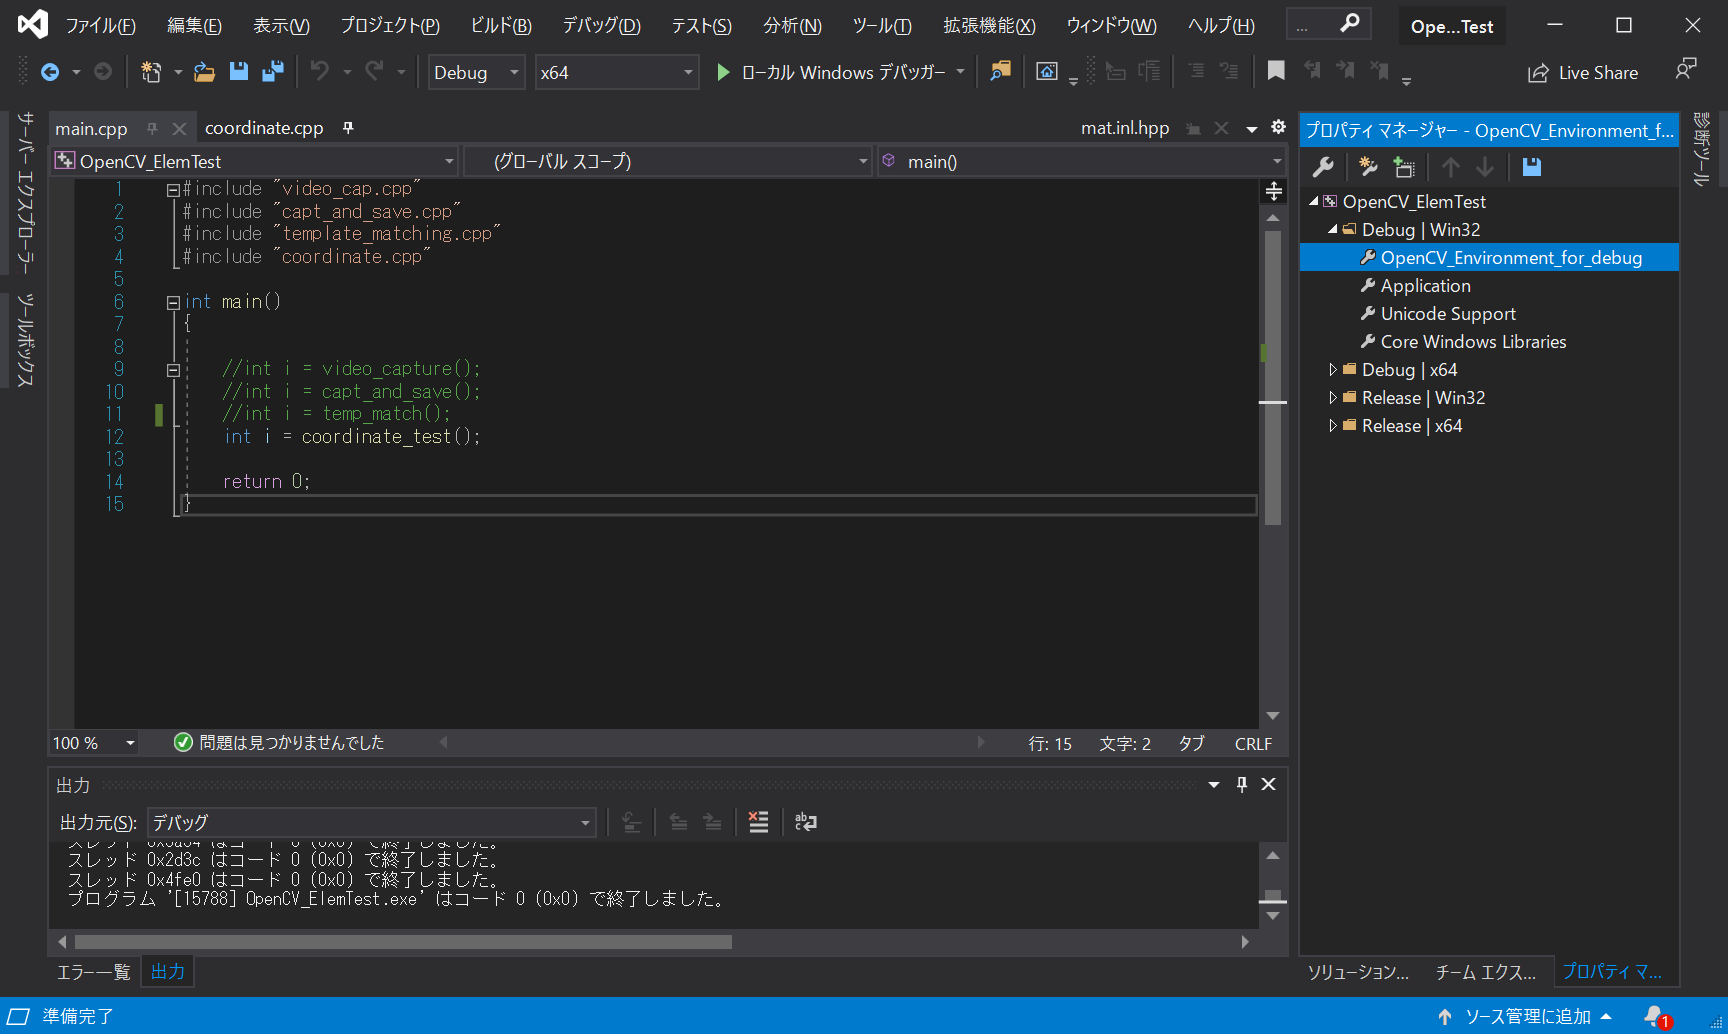This screenshot has width=1728, height=1034.
Task: Open the Debug configuration dropdown
Action: (513, 73)
